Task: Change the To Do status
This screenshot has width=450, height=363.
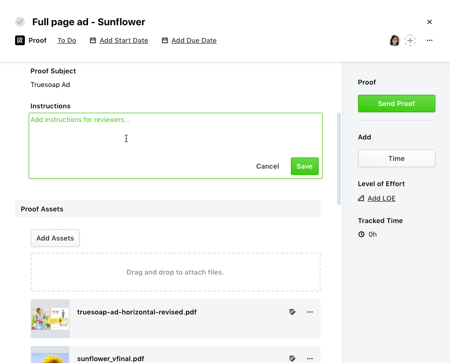Action: [67, 40]
